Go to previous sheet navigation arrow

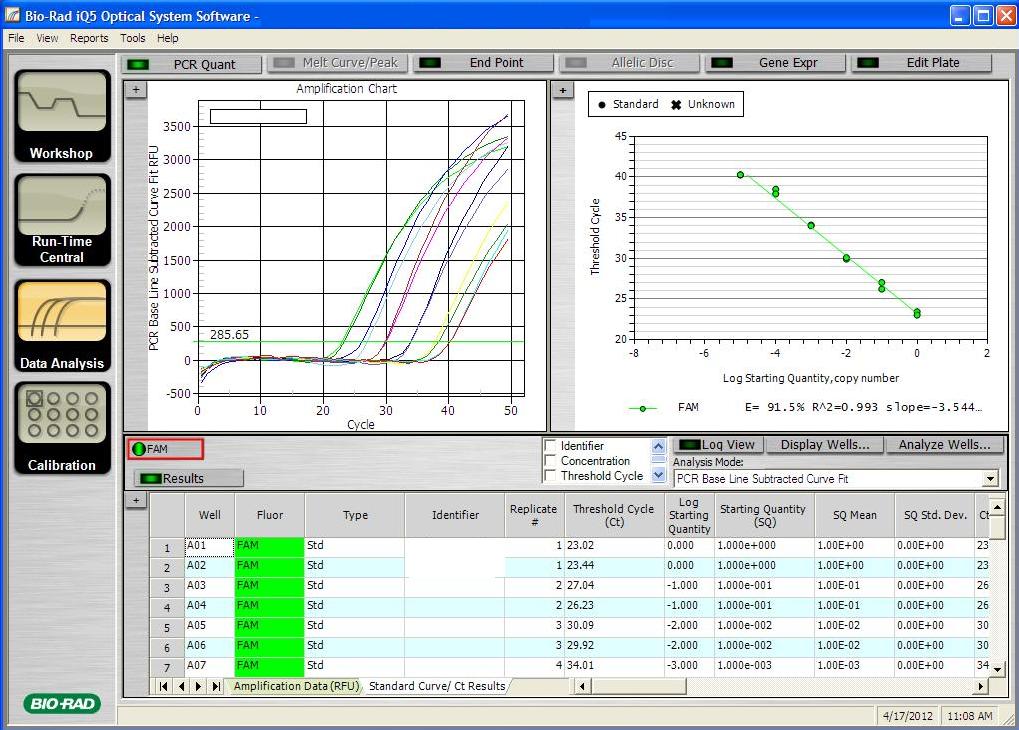pyautogui.click(x=181, y=686)
